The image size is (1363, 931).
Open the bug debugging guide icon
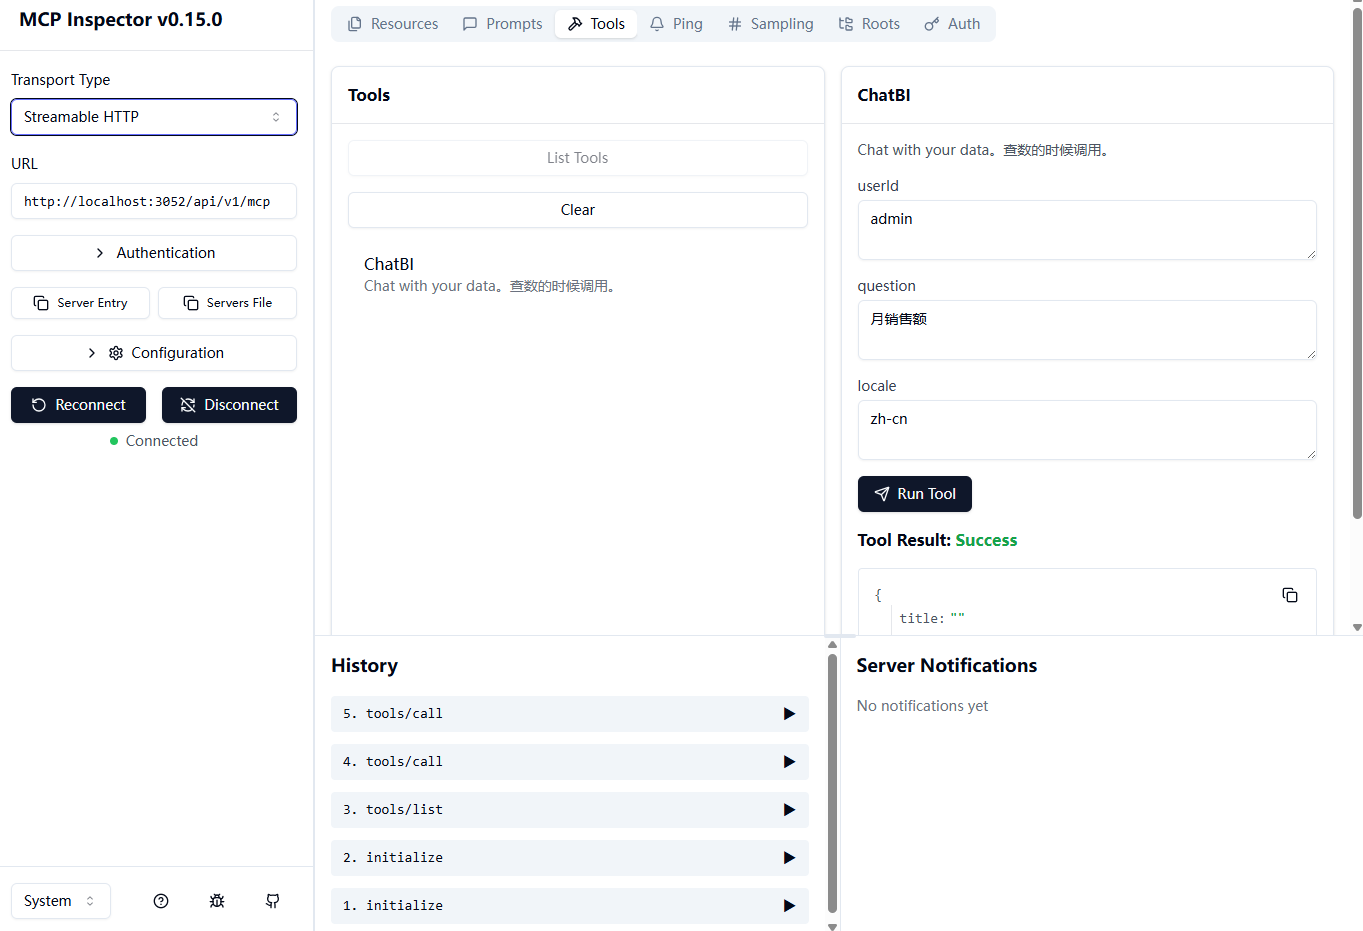click(x=217, y=901)
